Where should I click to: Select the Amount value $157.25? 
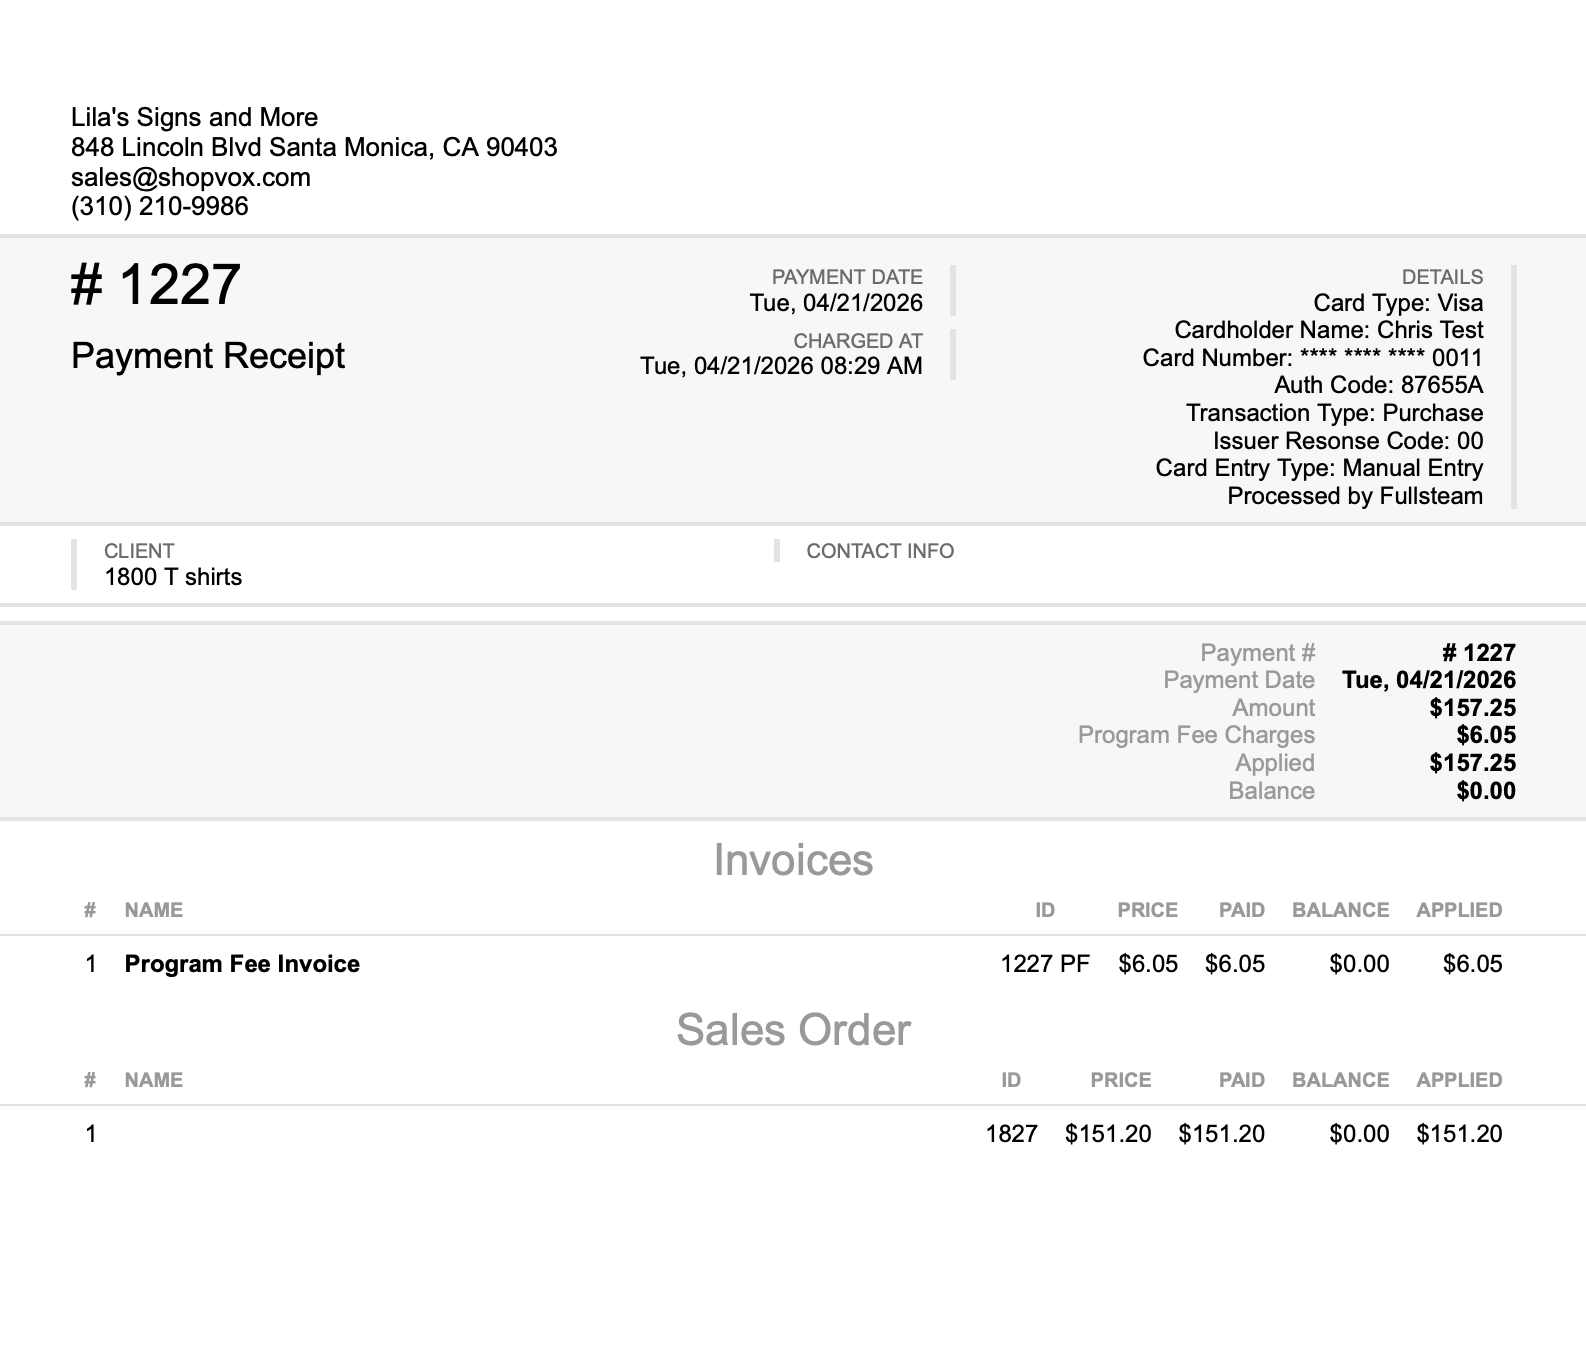click(x=1472, y=708)
